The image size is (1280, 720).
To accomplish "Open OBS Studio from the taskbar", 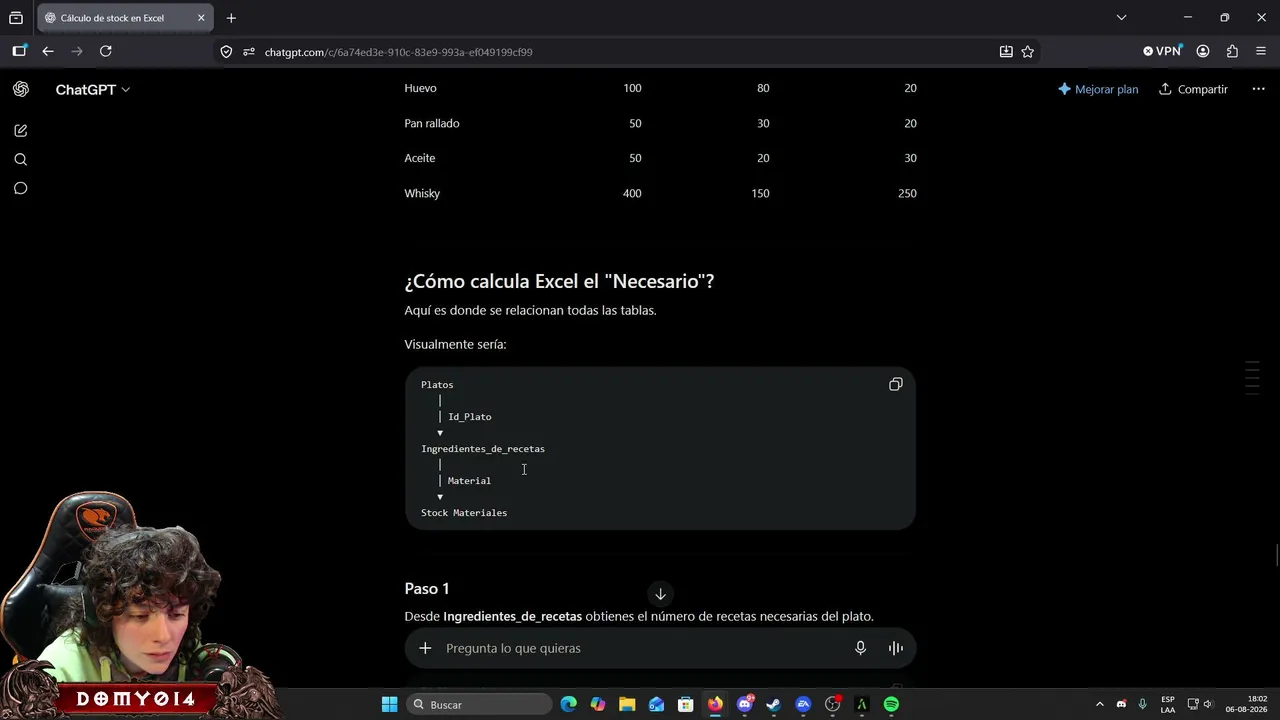I will (x=832, y=705).
